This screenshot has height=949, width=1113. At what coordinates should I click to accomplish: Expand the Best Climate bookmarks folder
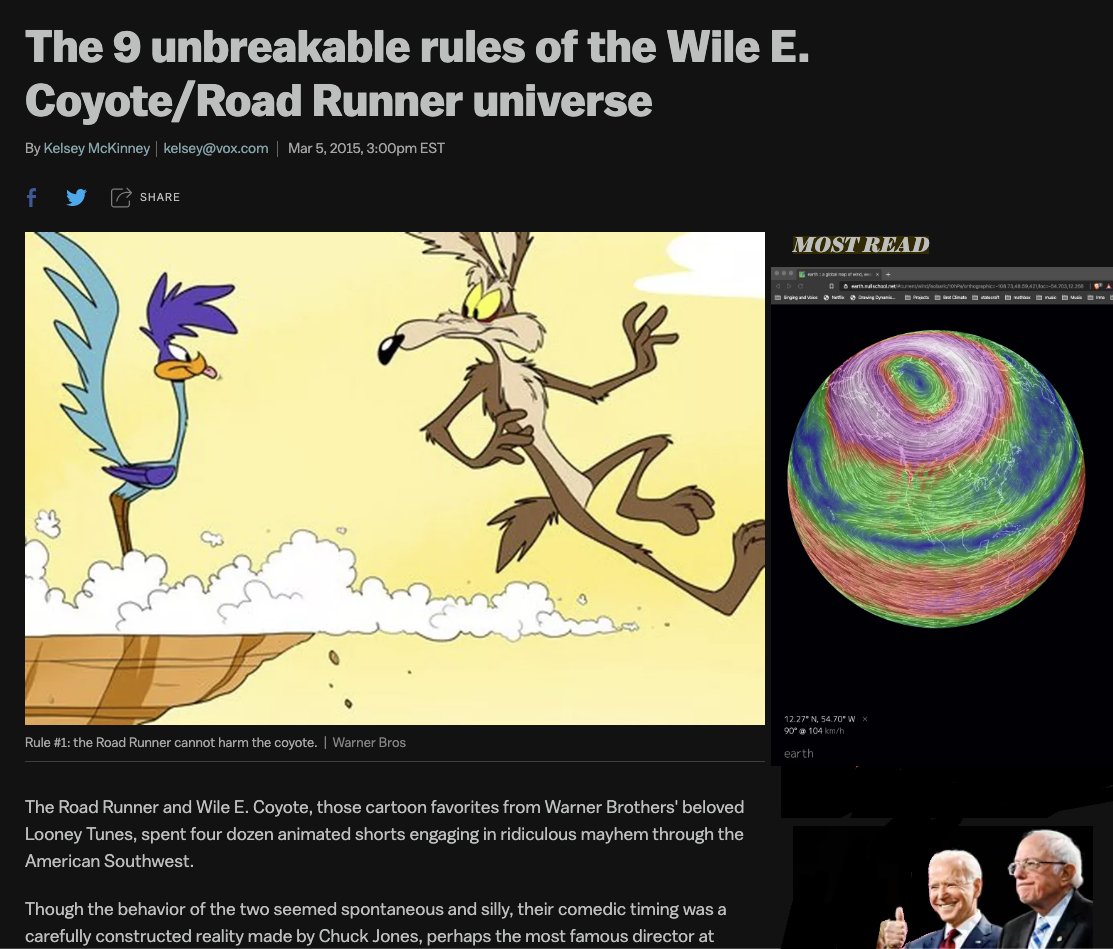(950, 297)
